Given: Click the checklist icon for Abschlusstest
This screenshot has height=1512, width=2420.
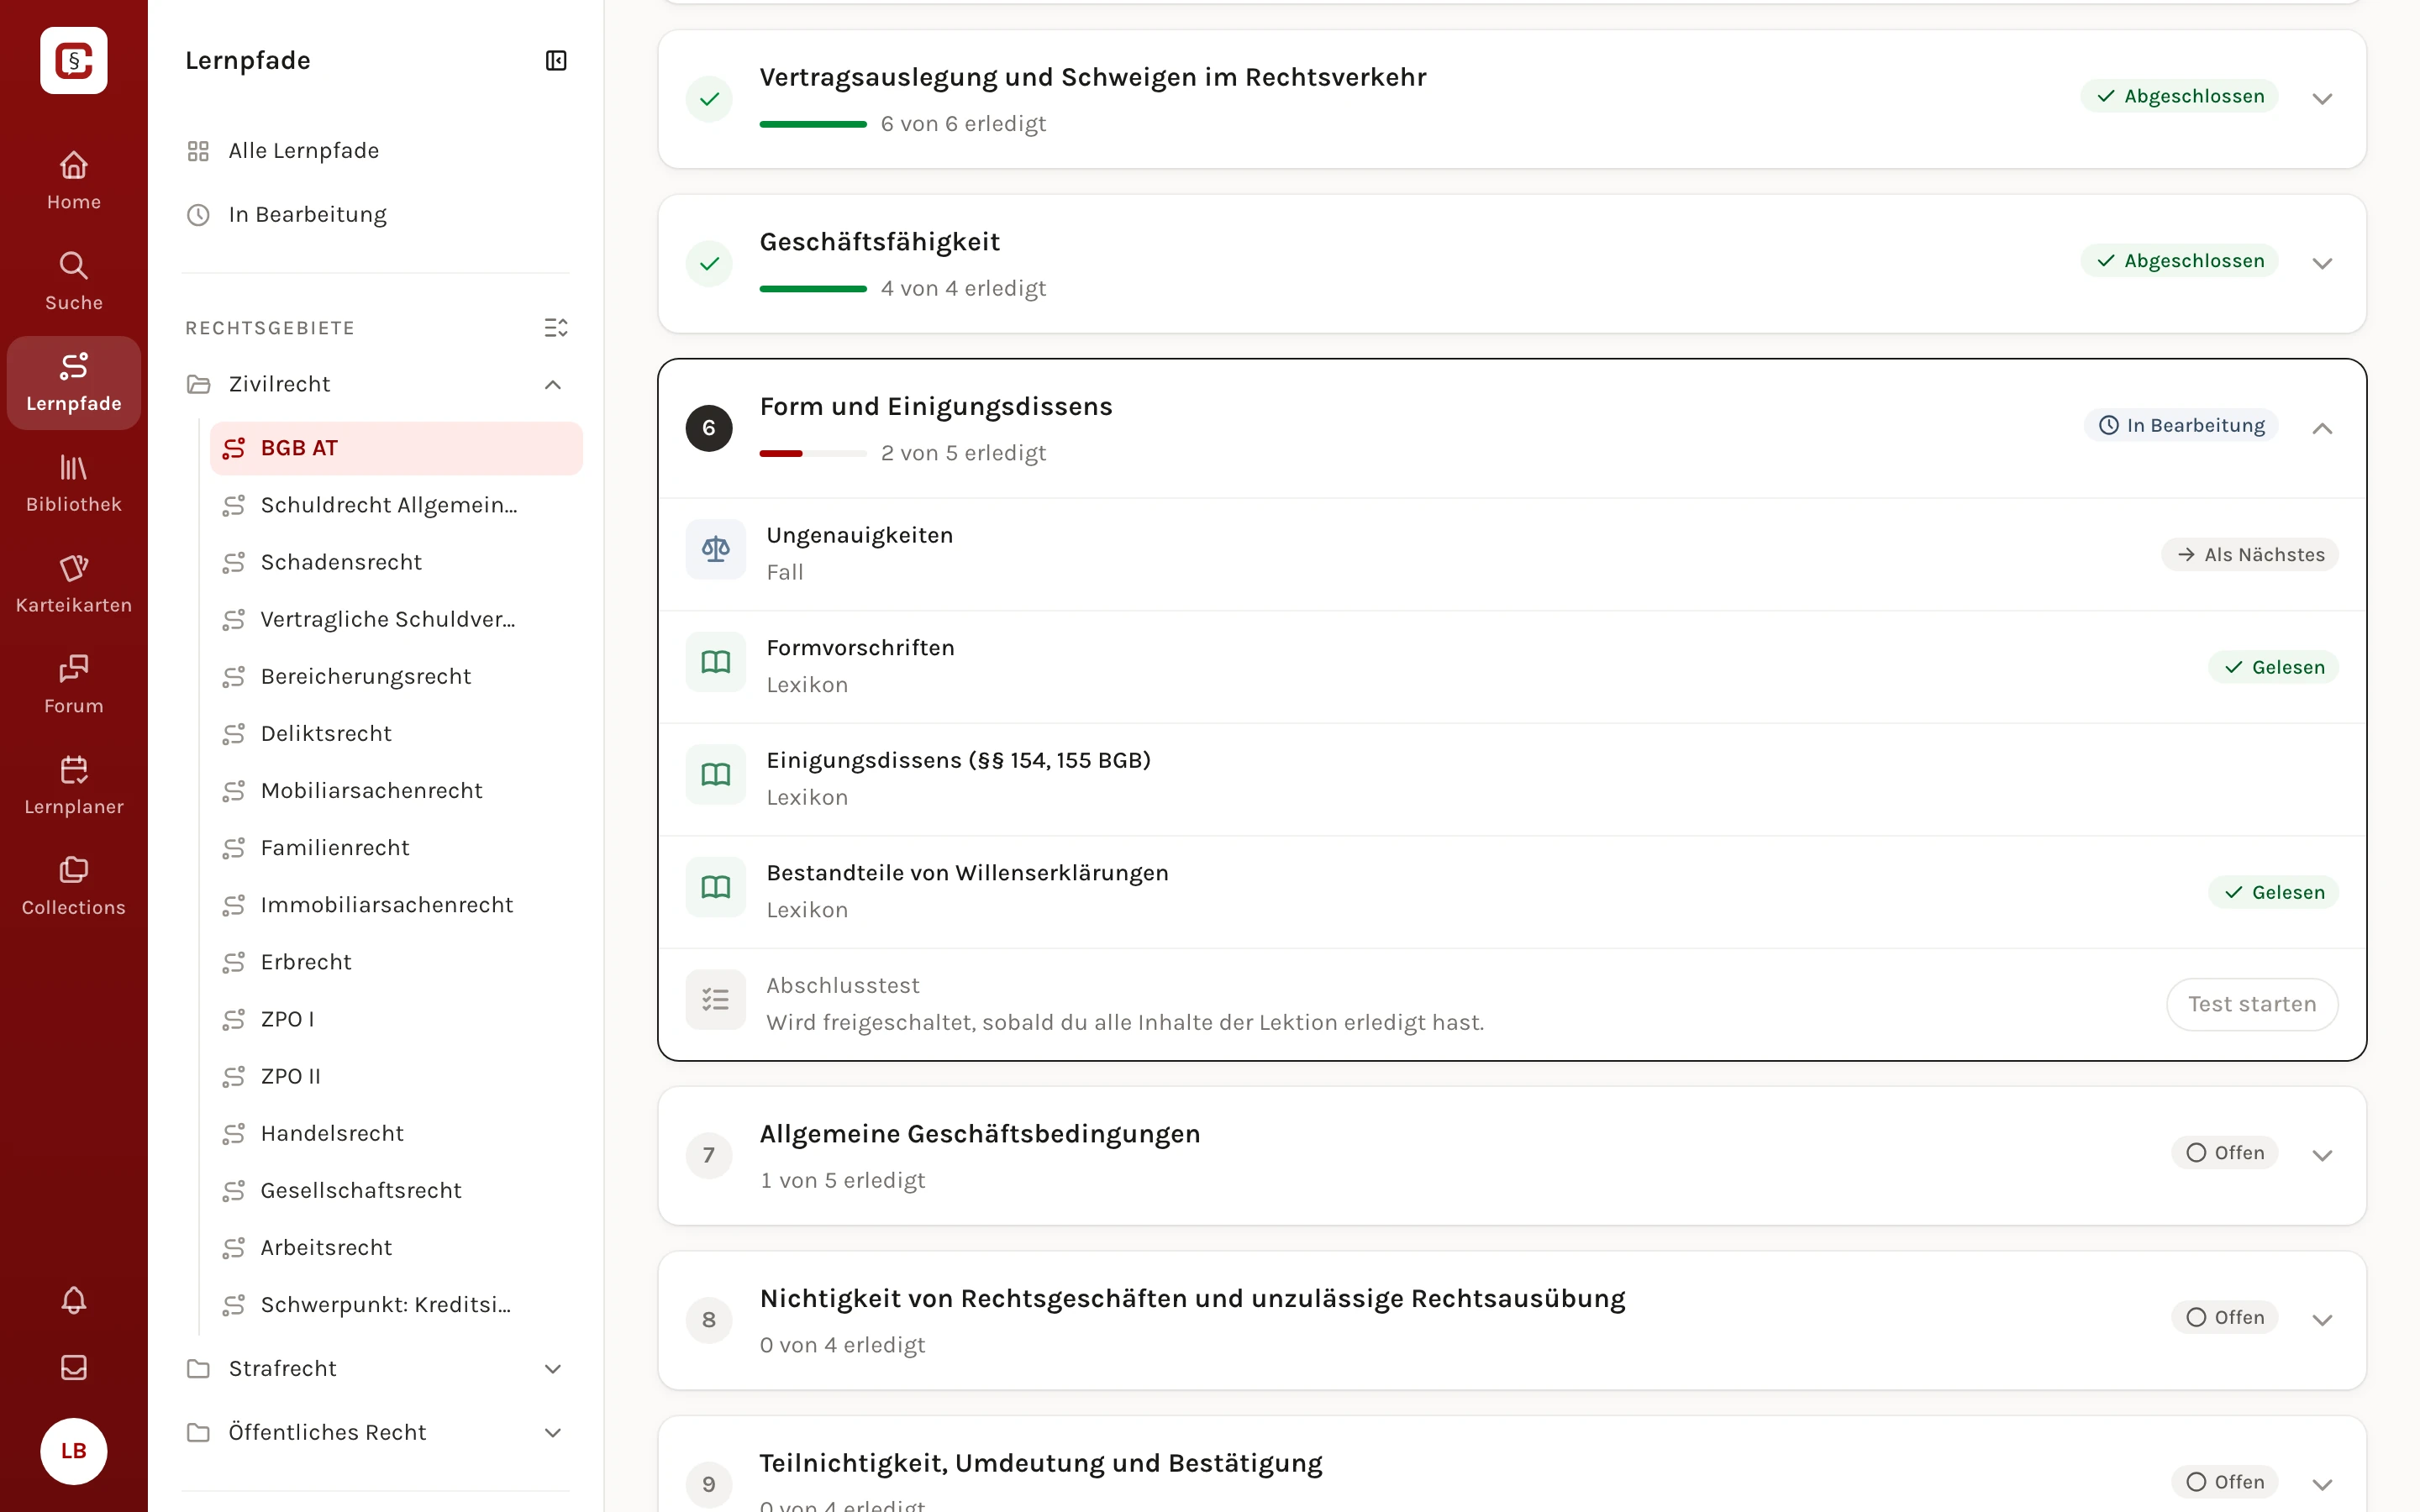Looking at the screenshot, I should click(x=715, y=999).
